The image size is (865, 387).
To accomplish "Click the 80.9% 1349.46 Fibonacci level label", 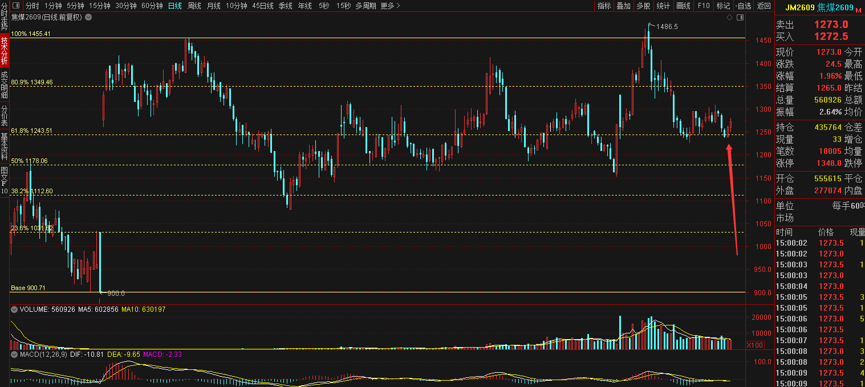I will (32, 82).
